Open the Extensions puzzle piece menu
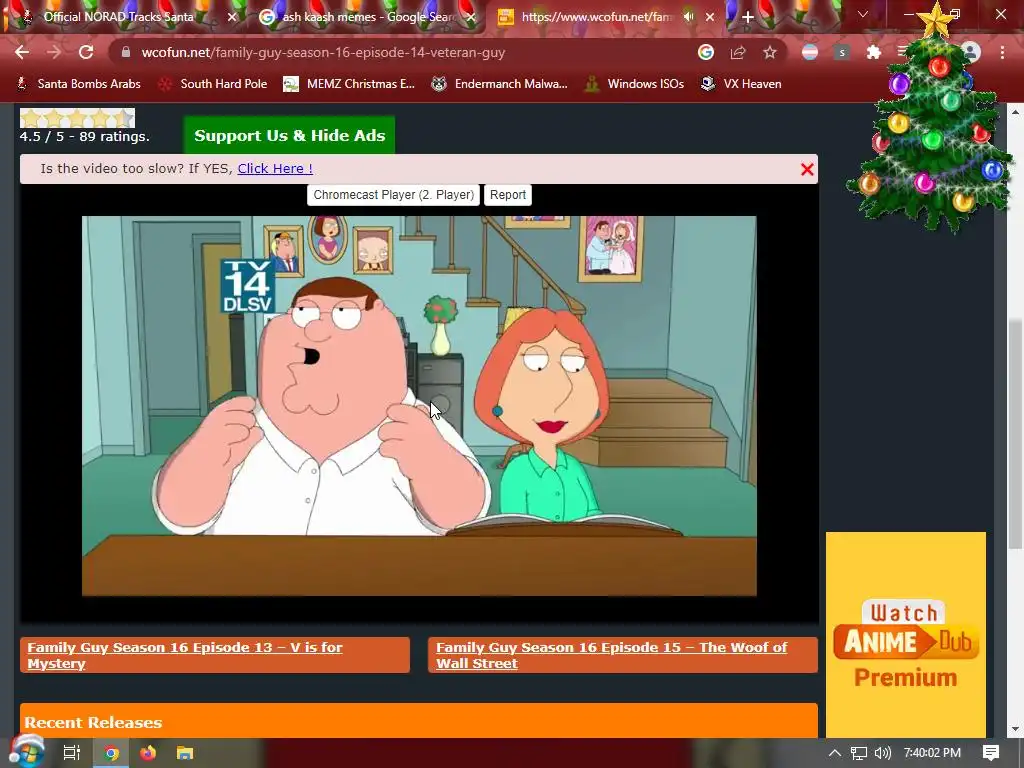 point(874,52)
